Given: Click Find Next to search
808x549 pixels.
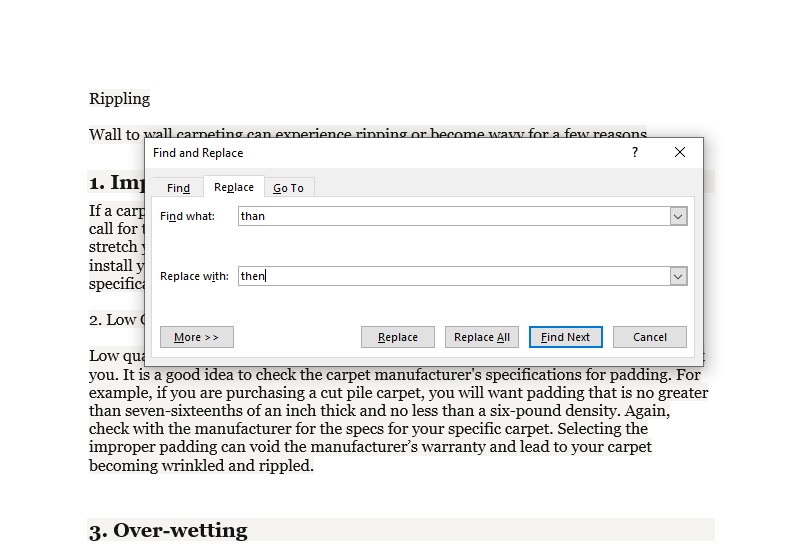Looking at the screenshot, I should (565, 337).
